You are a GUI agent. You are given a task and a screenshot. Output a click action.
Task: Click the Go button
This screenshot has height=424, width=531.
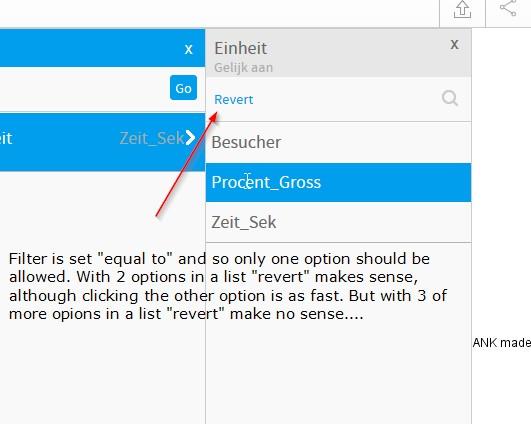pos(183,88)
